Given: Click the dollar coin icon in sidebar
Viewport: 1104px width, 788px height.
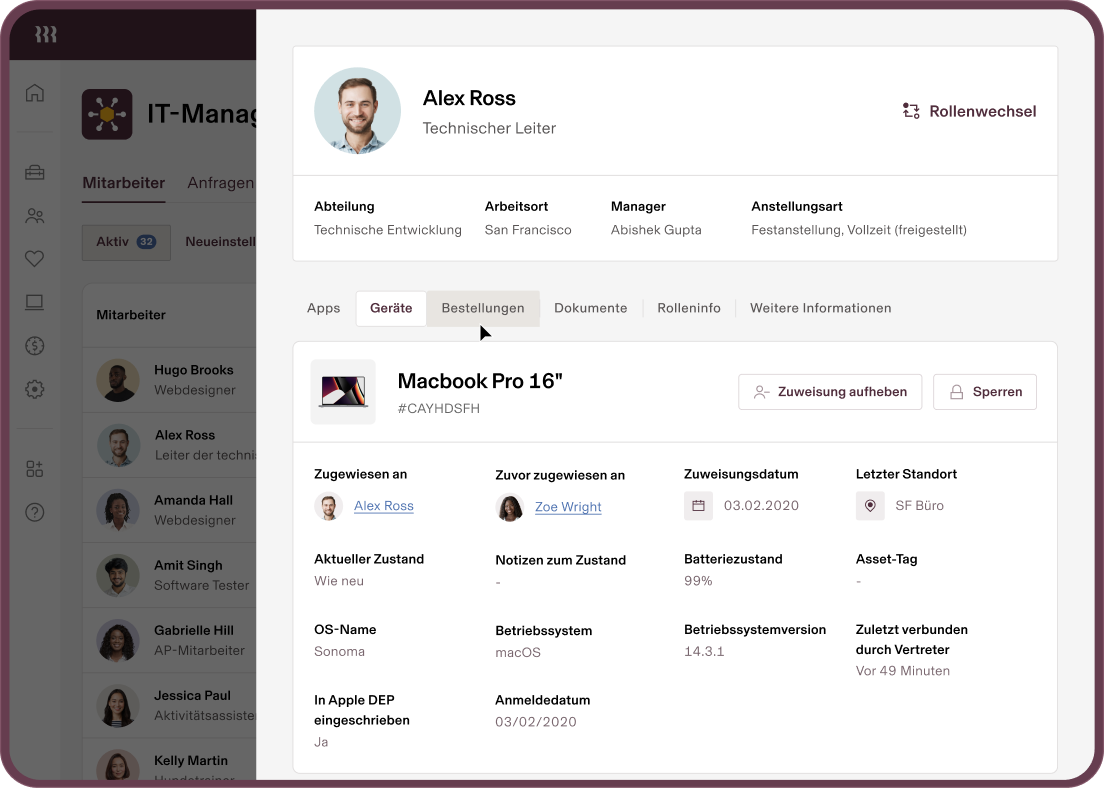Looking at the screenshot, I should tap(35, 346).
